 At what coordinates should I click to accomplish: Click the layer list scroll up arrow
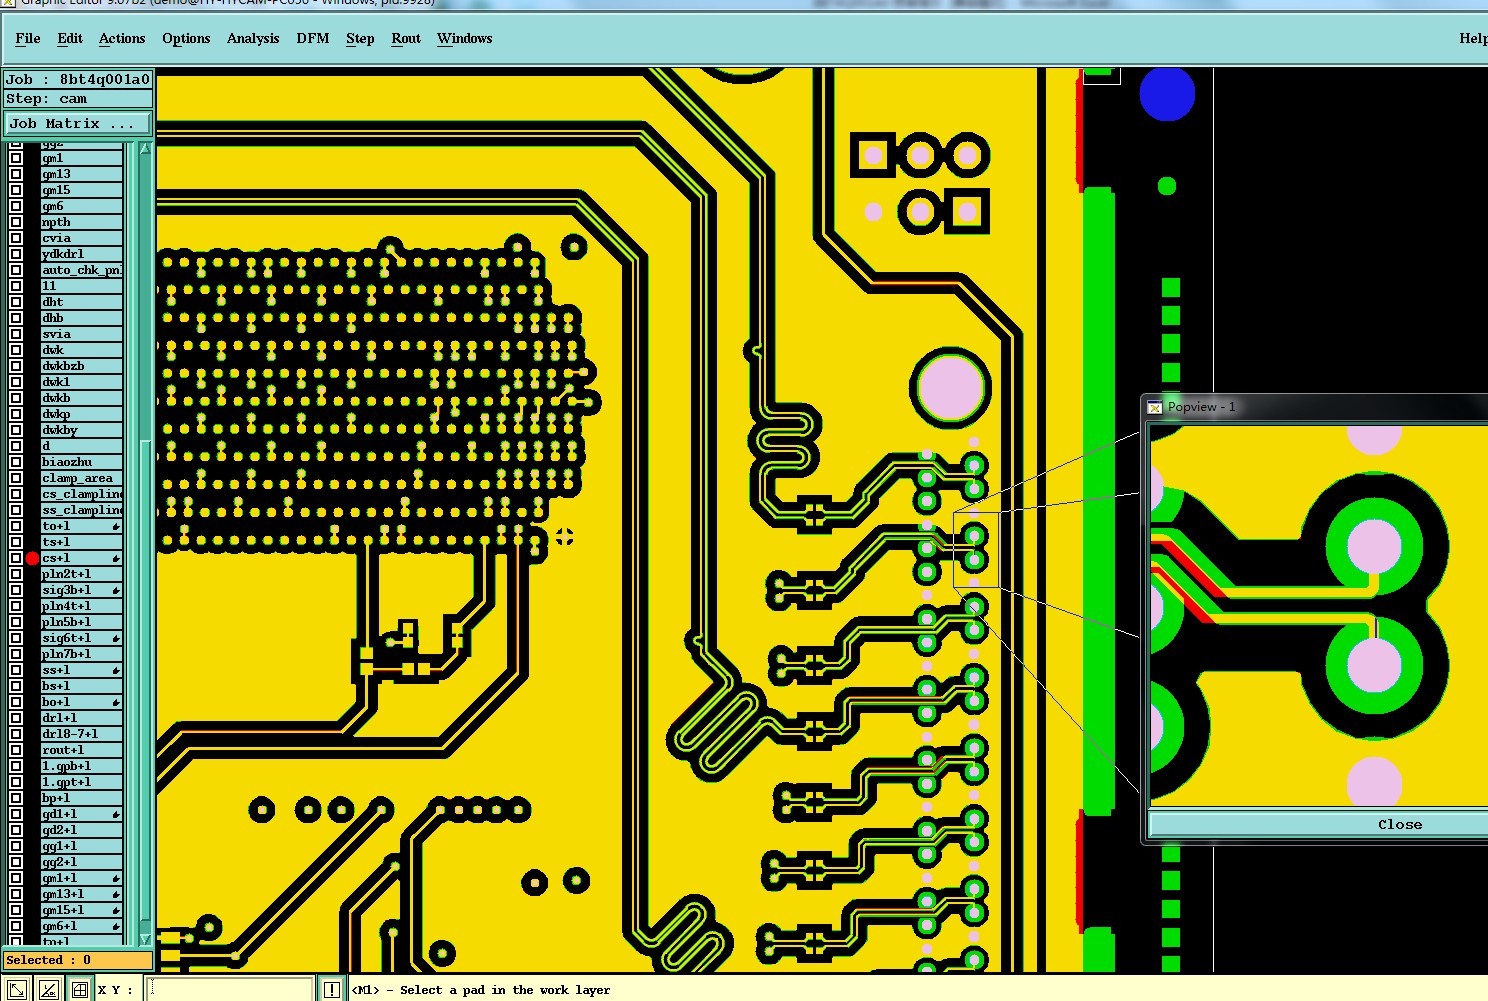click(x=145, y=149)
